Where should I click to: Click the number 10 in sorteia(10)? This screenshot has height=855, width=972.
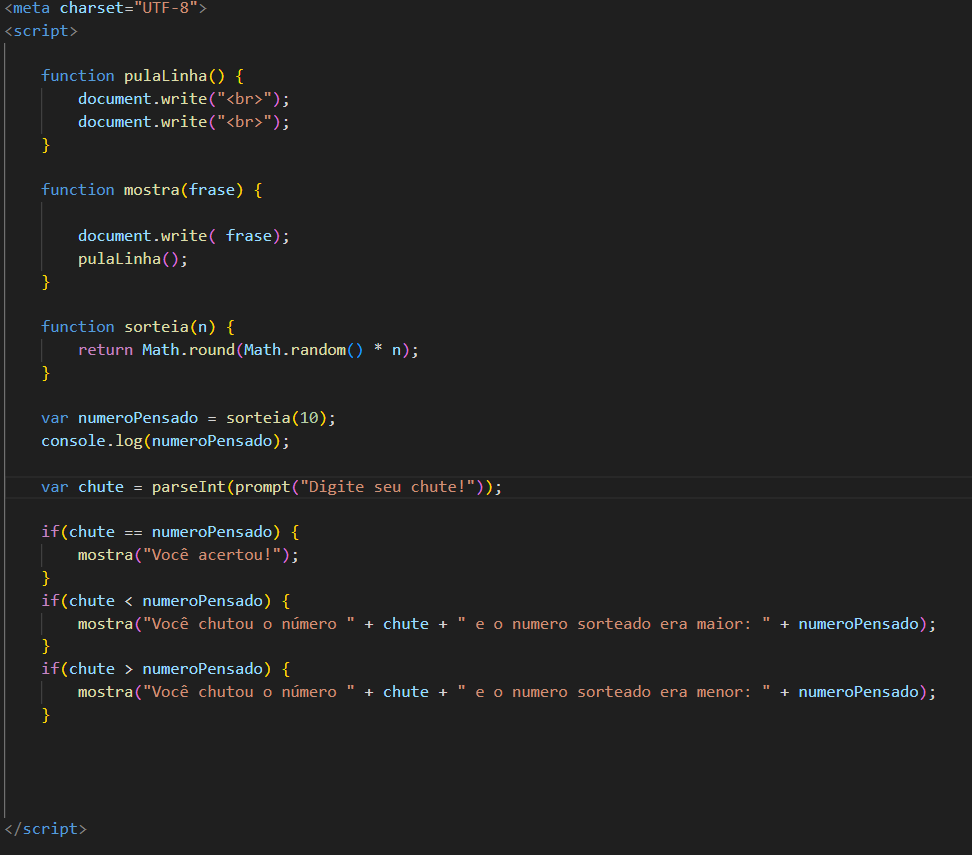[309, 418]
